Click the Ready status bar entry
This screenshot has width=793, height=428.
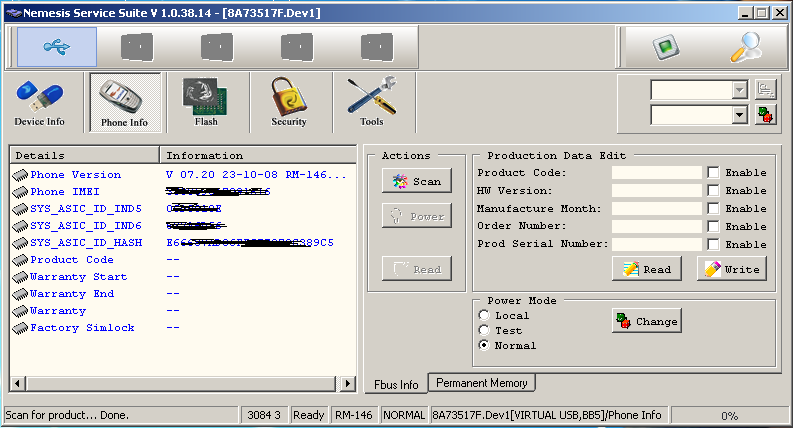309,415
